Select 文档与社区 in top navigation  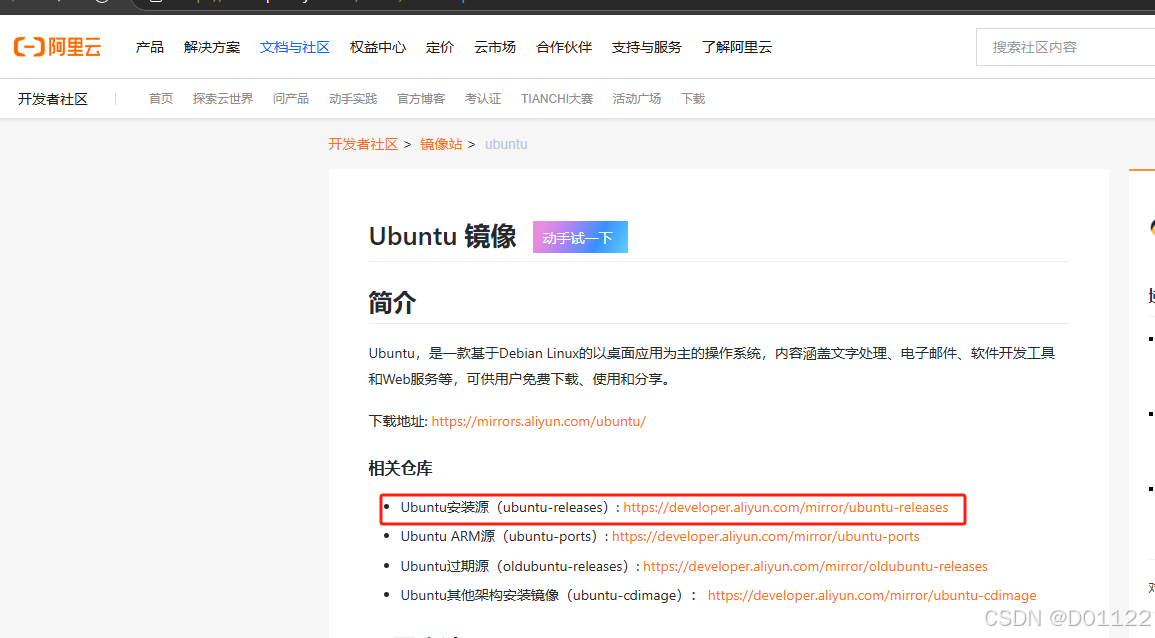(295, 47)
